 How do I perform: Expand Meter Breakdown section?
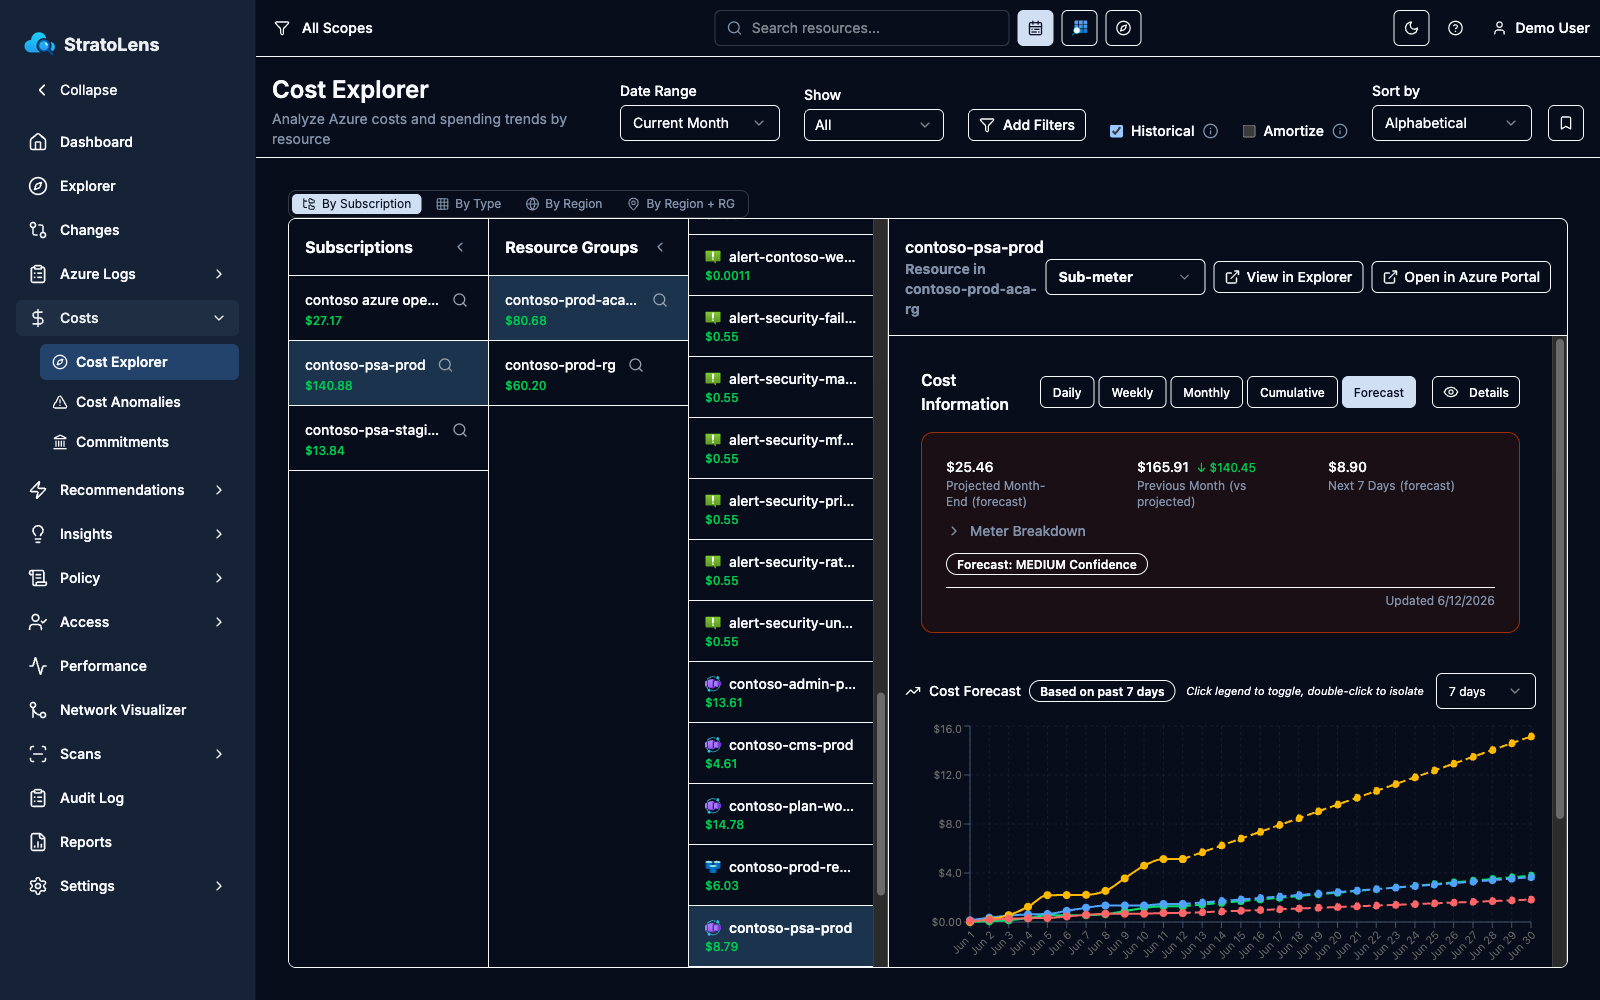point(1017,531)
